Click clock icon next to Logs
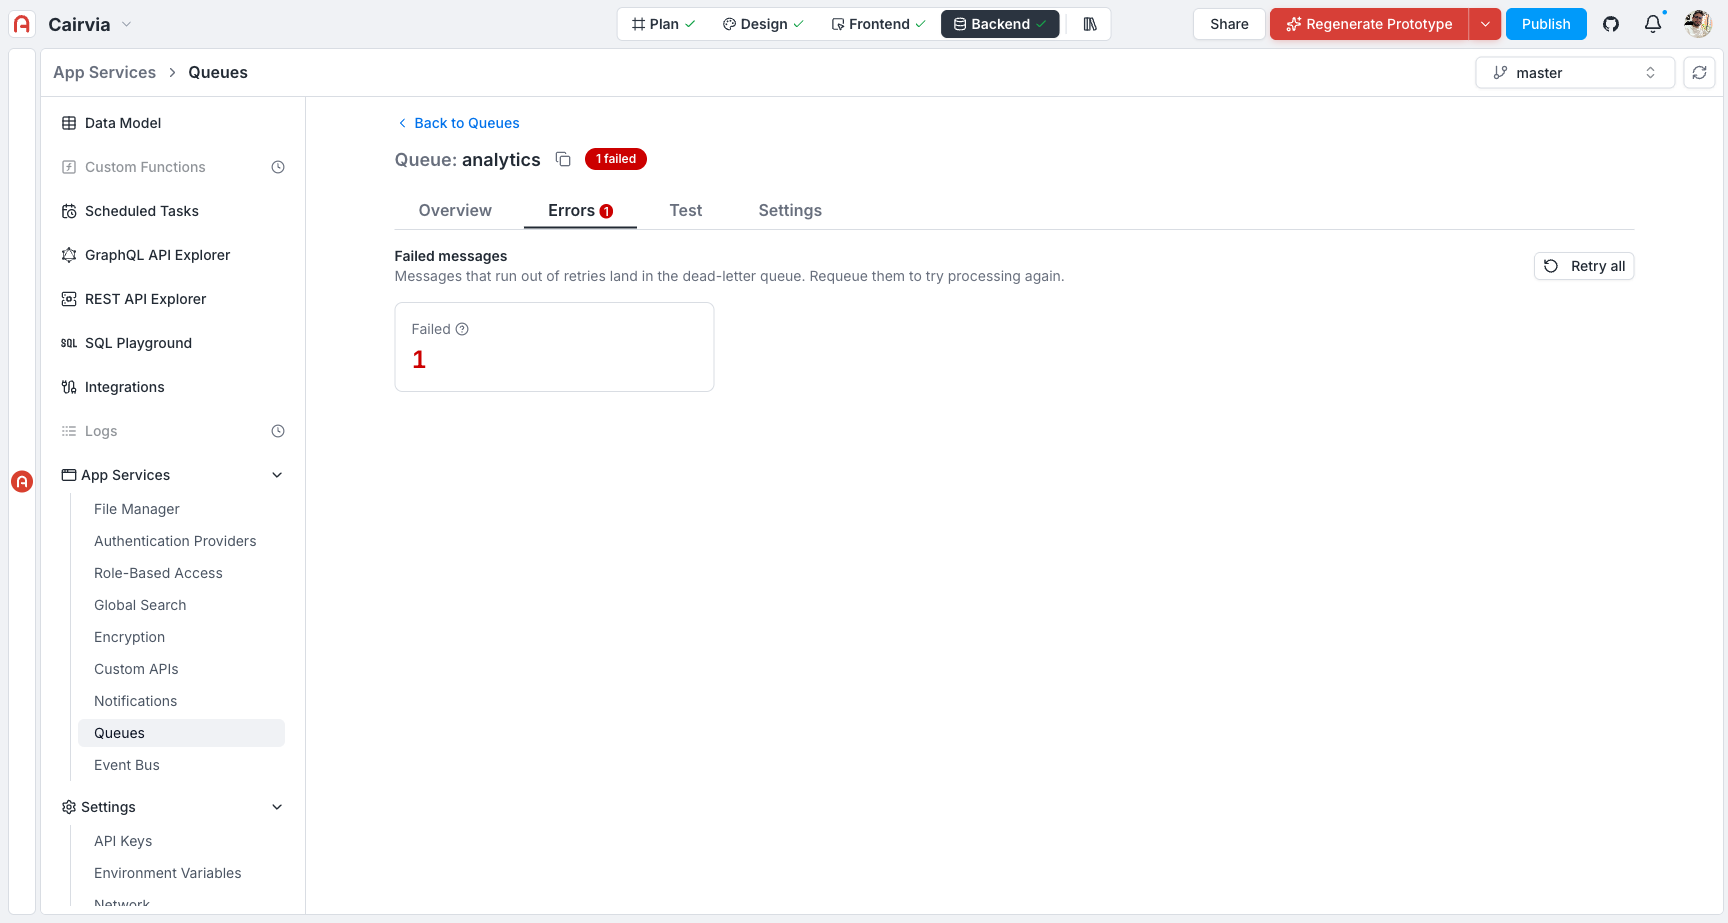 pyautogui.click(x=278, y=431)
